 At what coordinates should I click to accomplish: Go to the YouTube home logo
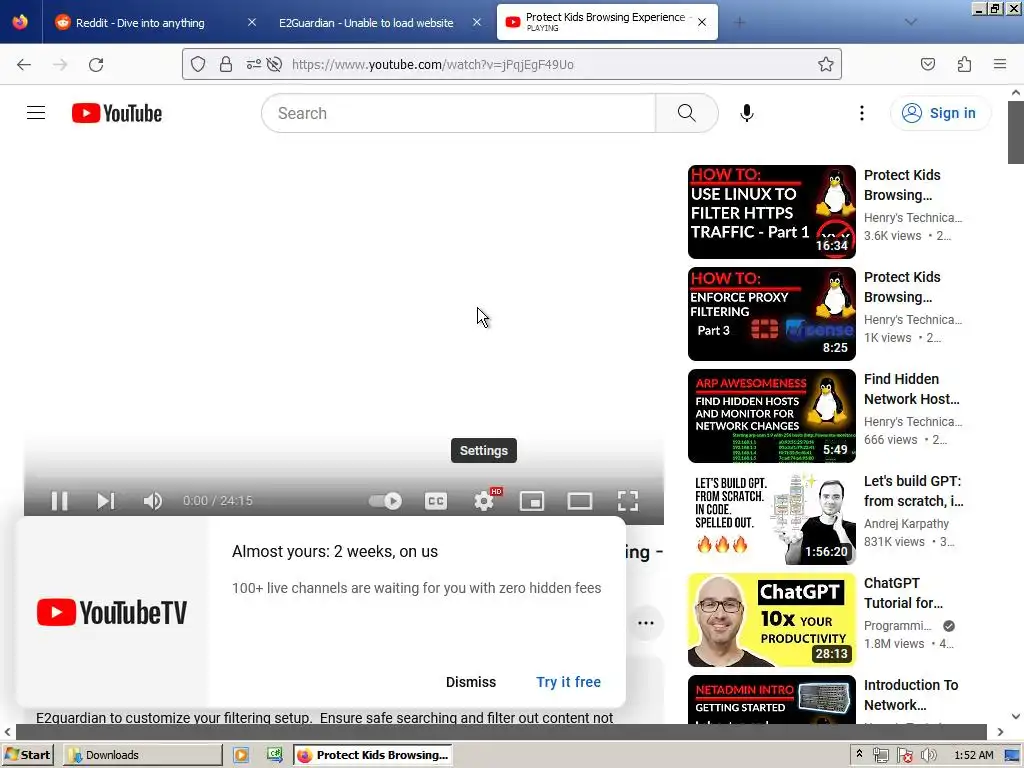[x=117, y=113]
